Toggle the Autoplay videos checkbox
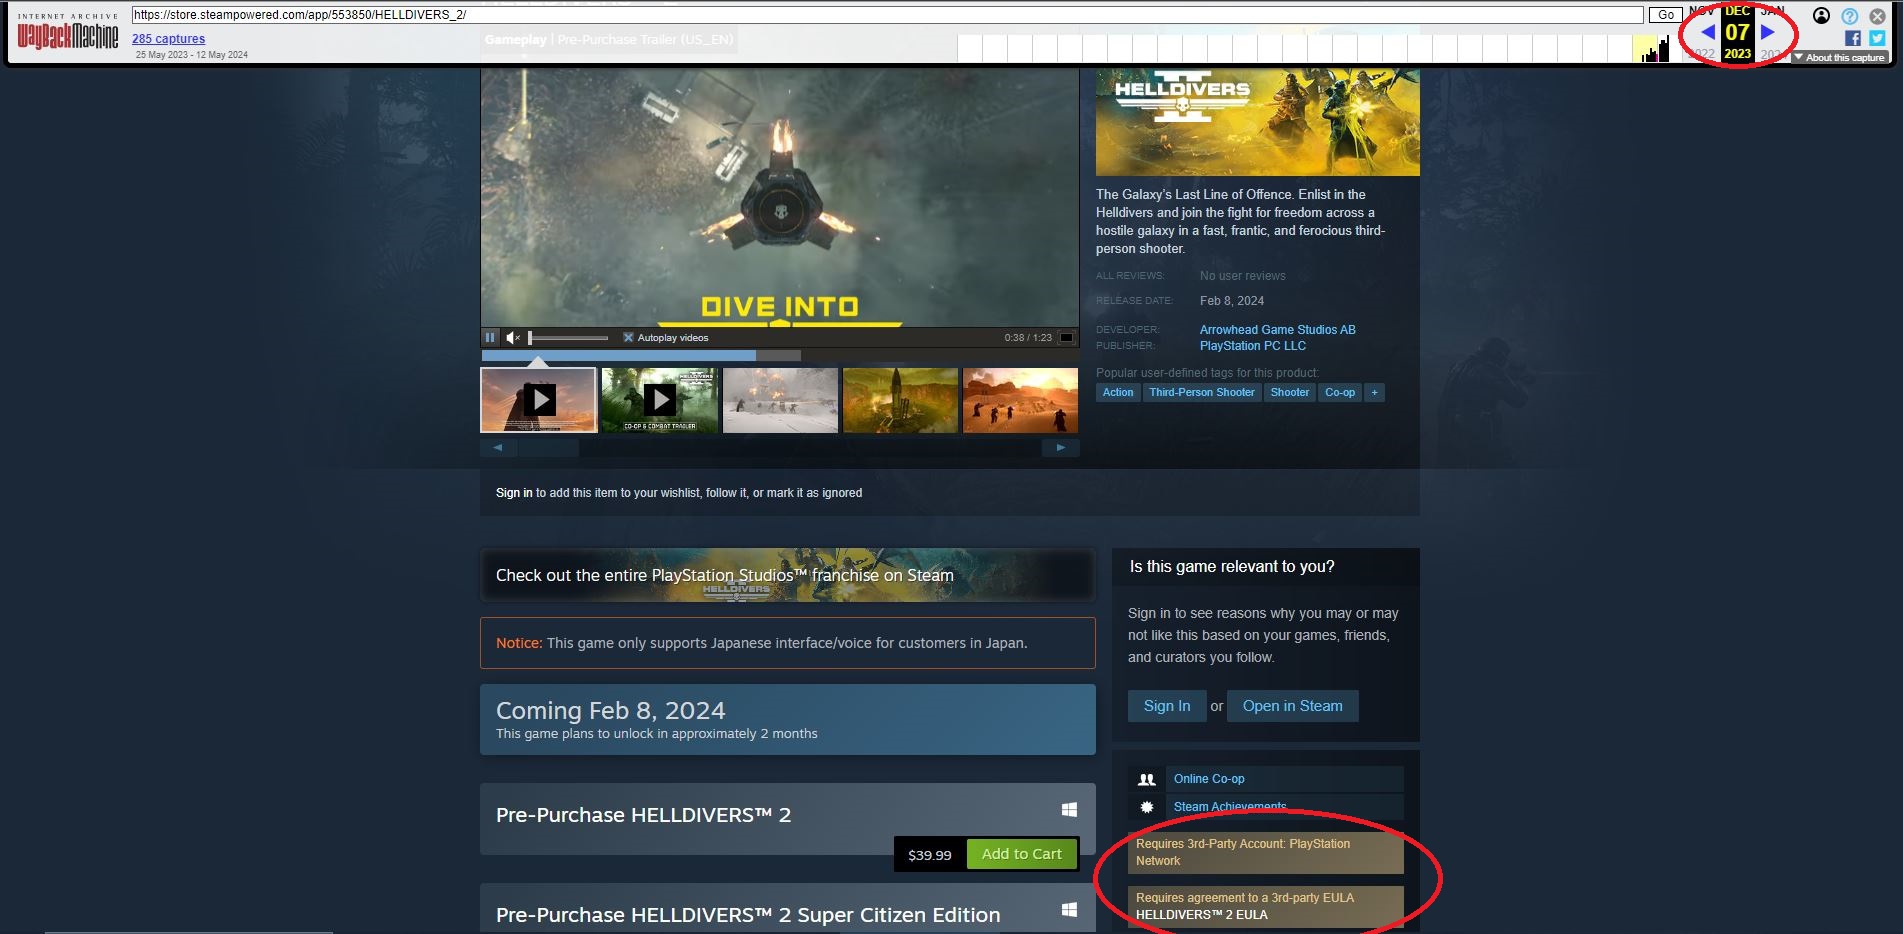Image resolution: width=1903 pixels, height=934 pixels. coord(628,338)
